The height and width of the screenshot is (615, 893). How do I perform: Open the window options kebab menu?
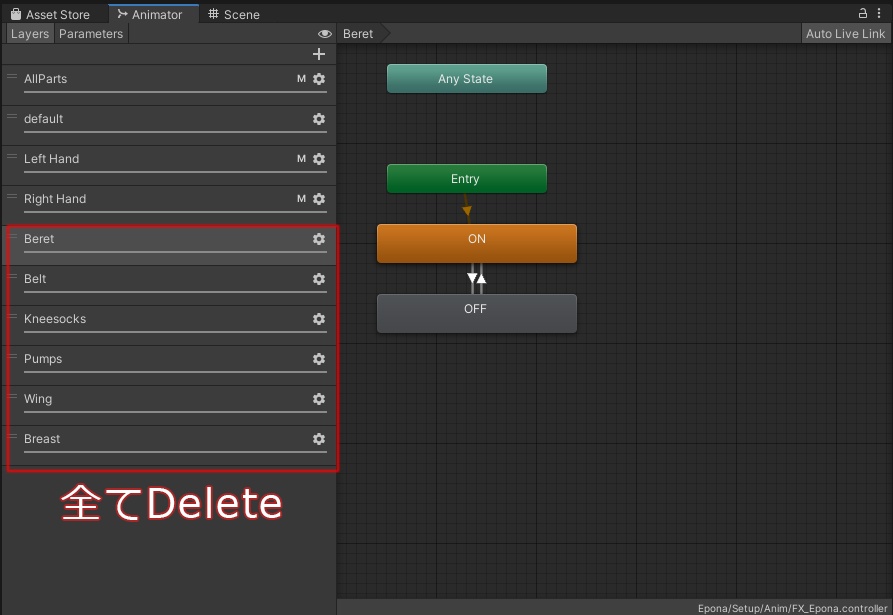[879, 13]
